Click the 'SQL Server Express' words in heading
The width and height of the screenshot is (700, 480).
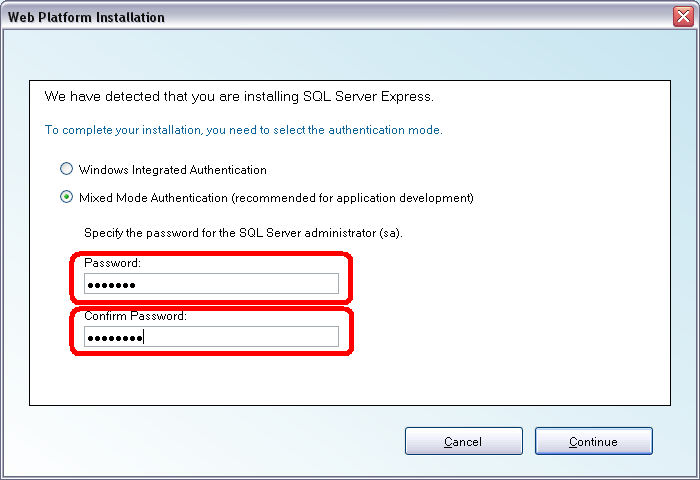click(367, 96)
